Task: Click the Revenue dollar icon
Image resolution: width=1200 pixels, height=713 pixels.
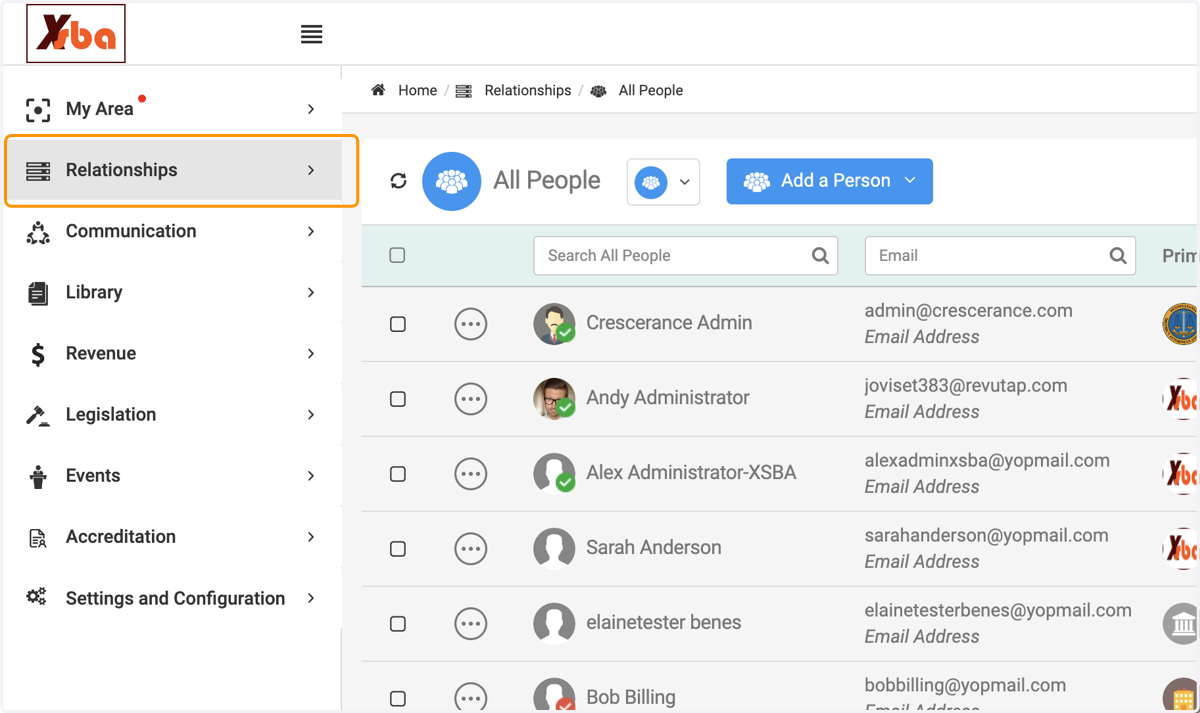Action: point(38,354)
